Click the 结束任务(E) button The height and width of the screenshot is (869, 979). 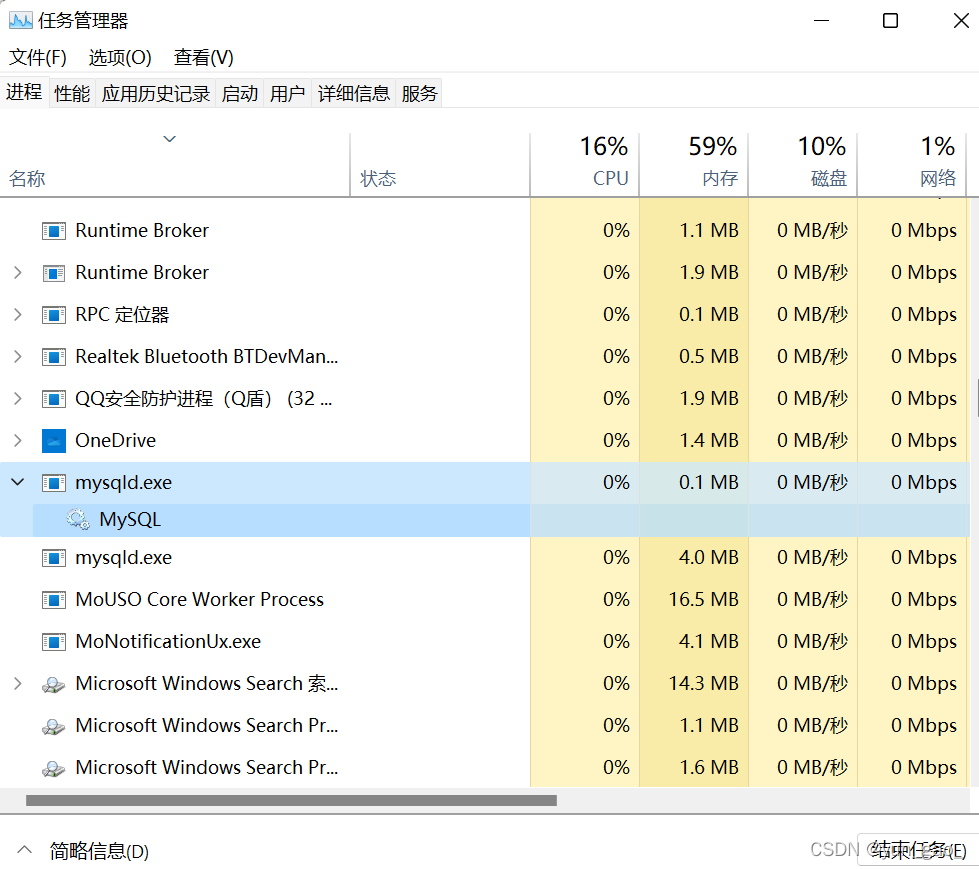917,850
